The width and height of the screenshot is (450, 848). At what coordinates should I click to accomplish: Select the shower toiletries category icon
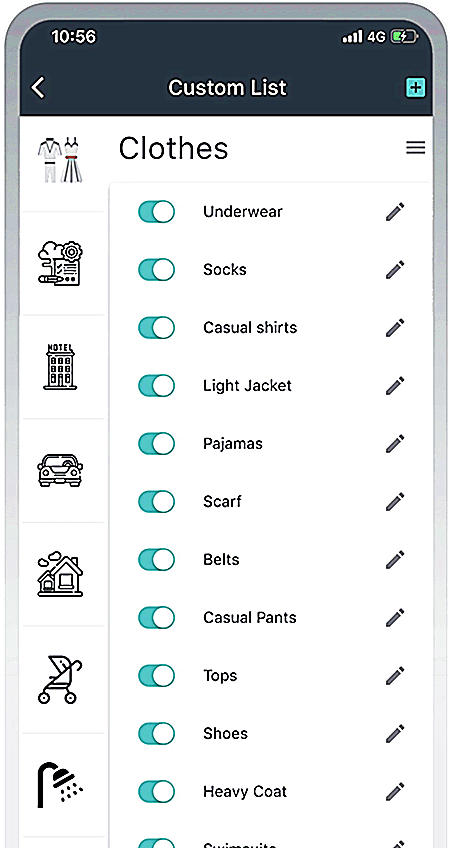coord(60,785)
